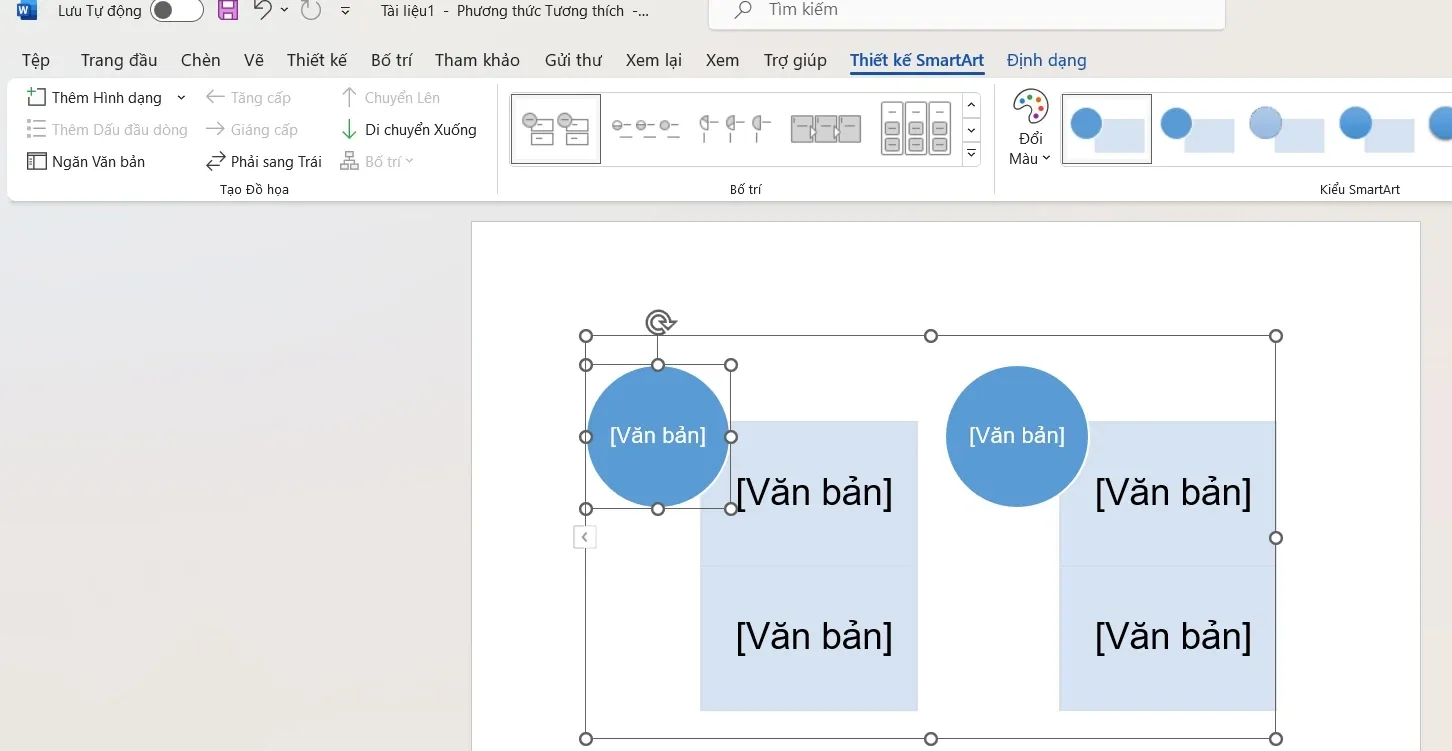
Task: Select the second SmartArt style thumbnail
Action: (1196, 129)
